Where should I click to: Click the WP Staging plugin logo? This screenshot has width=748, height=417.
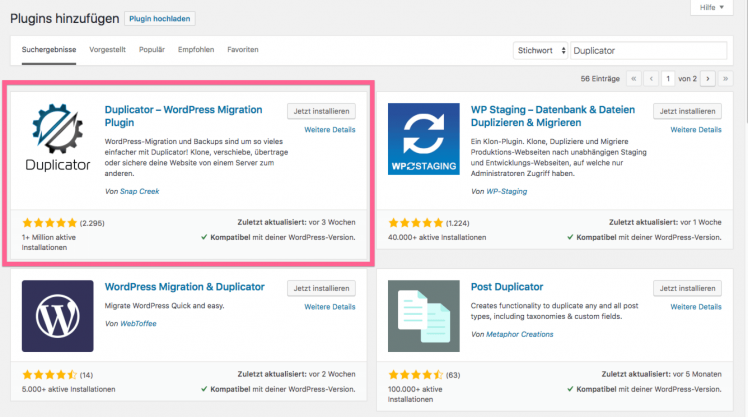[424, 139]
